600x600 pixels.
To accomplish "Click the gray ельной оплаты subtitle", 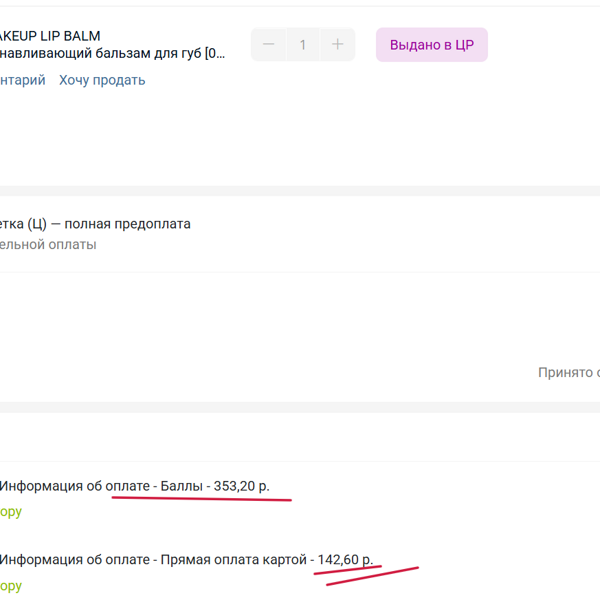I will pyautogui.click(x=48, y=245).
